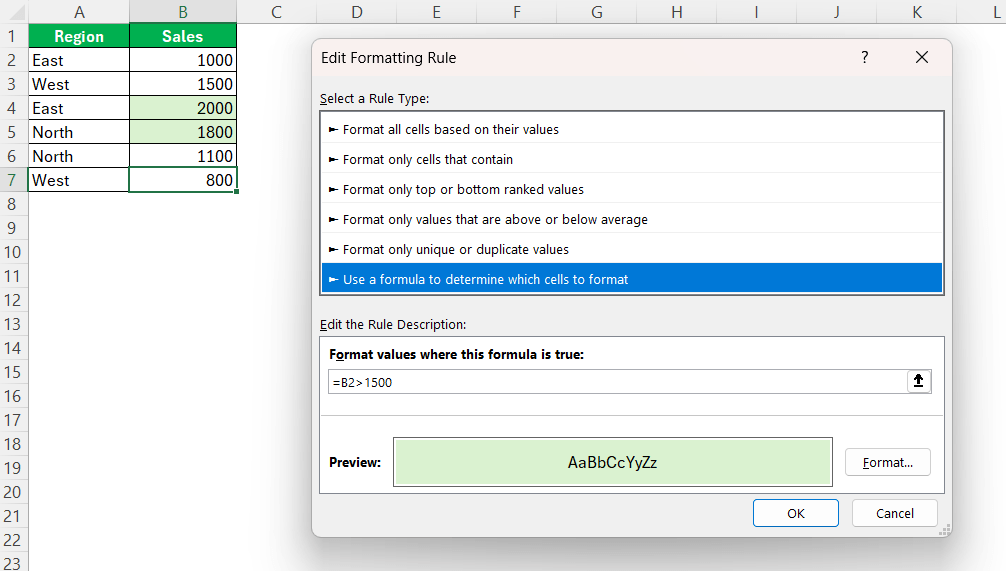Pick 'Format only values that are above or below average'
Screen dimensions: 1006x571
[494, 219]
